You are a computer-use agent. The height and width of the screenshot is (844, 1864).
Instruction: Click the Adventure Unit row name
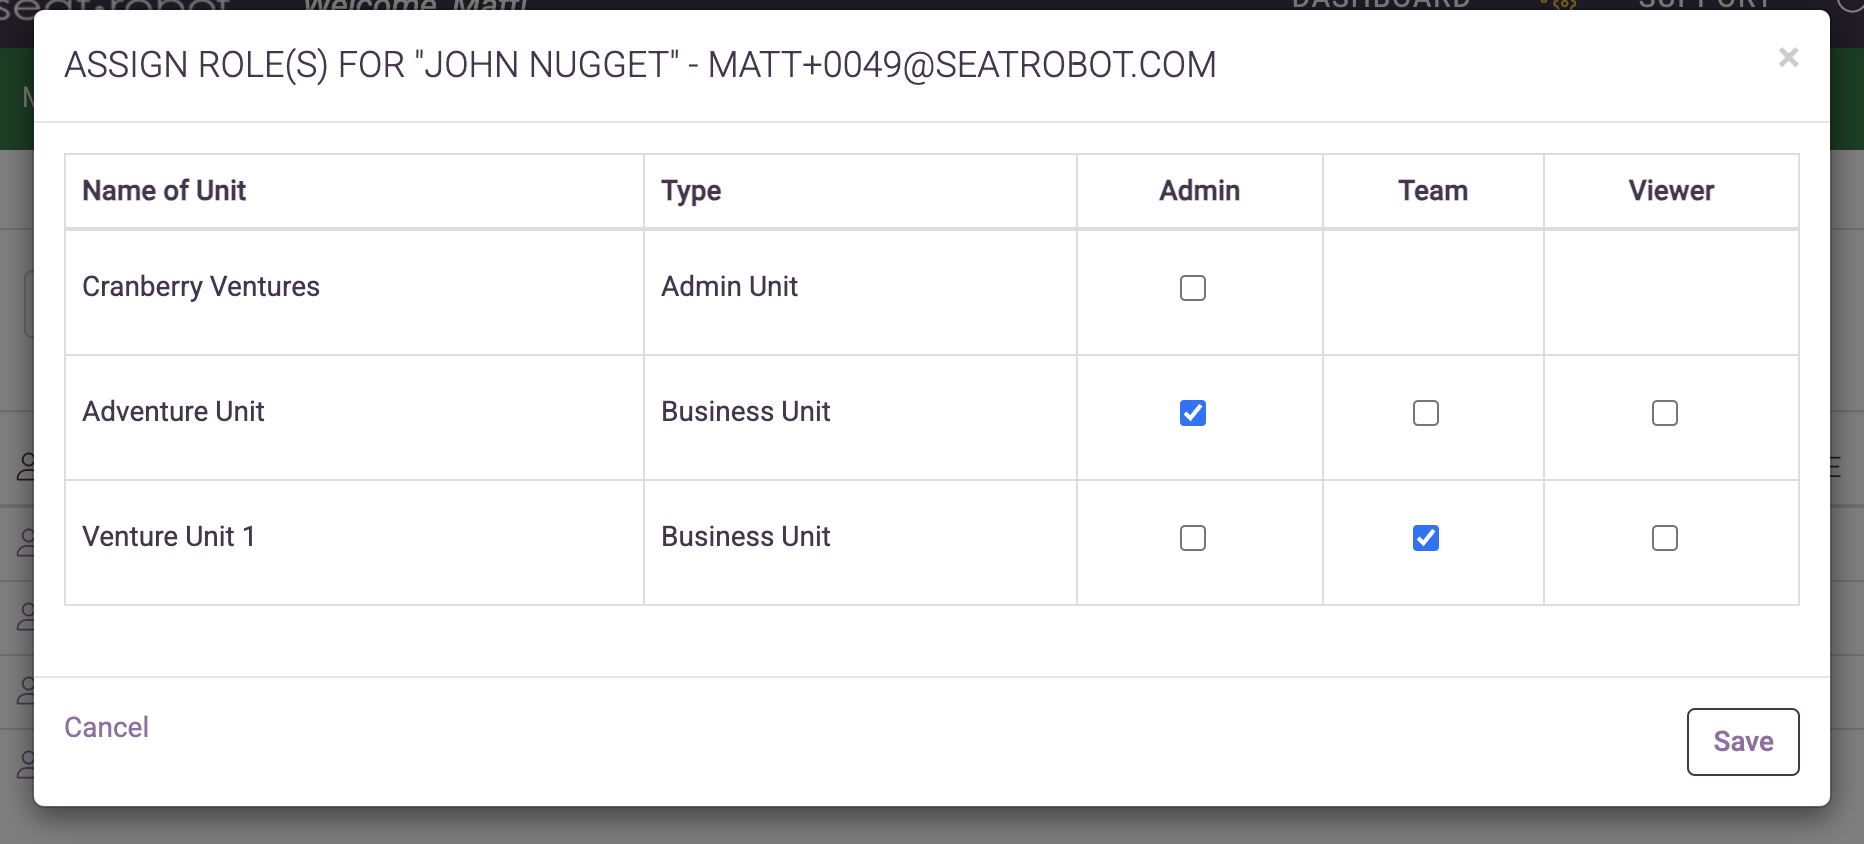[x=173, y=412]
